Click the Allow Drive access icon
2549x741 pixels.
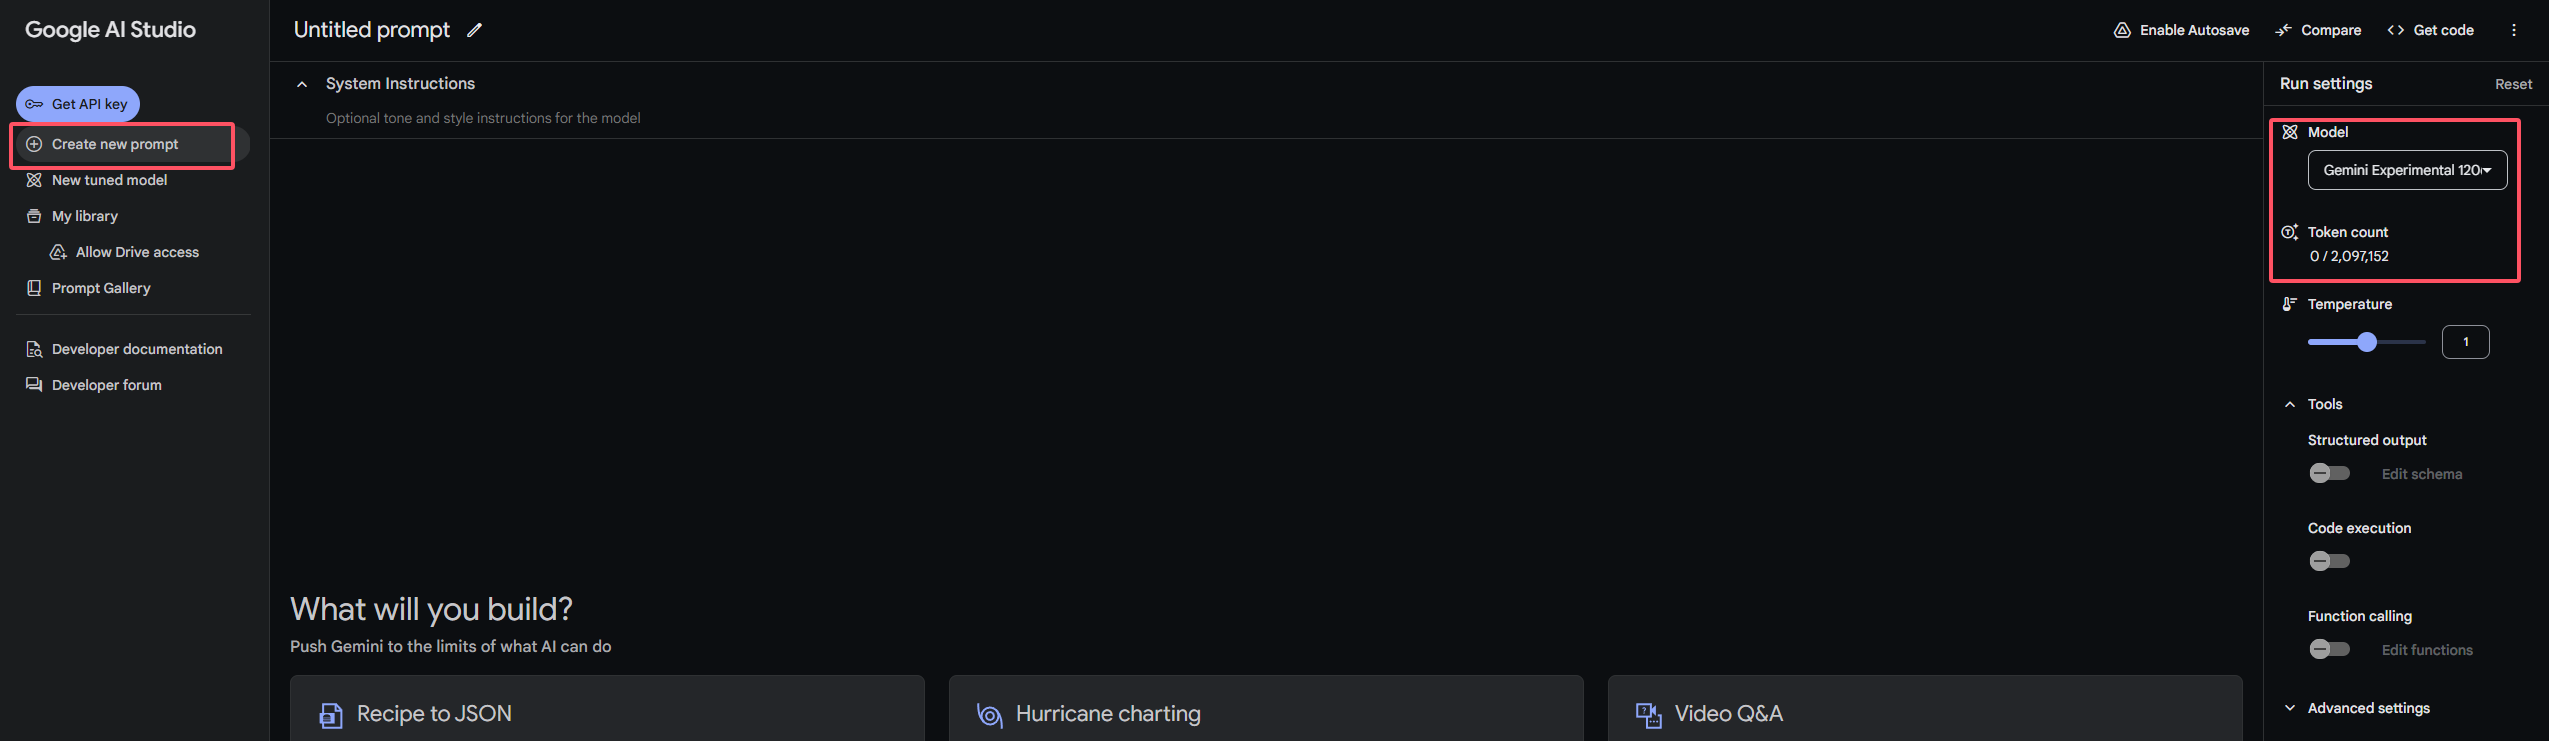(58, 252)
